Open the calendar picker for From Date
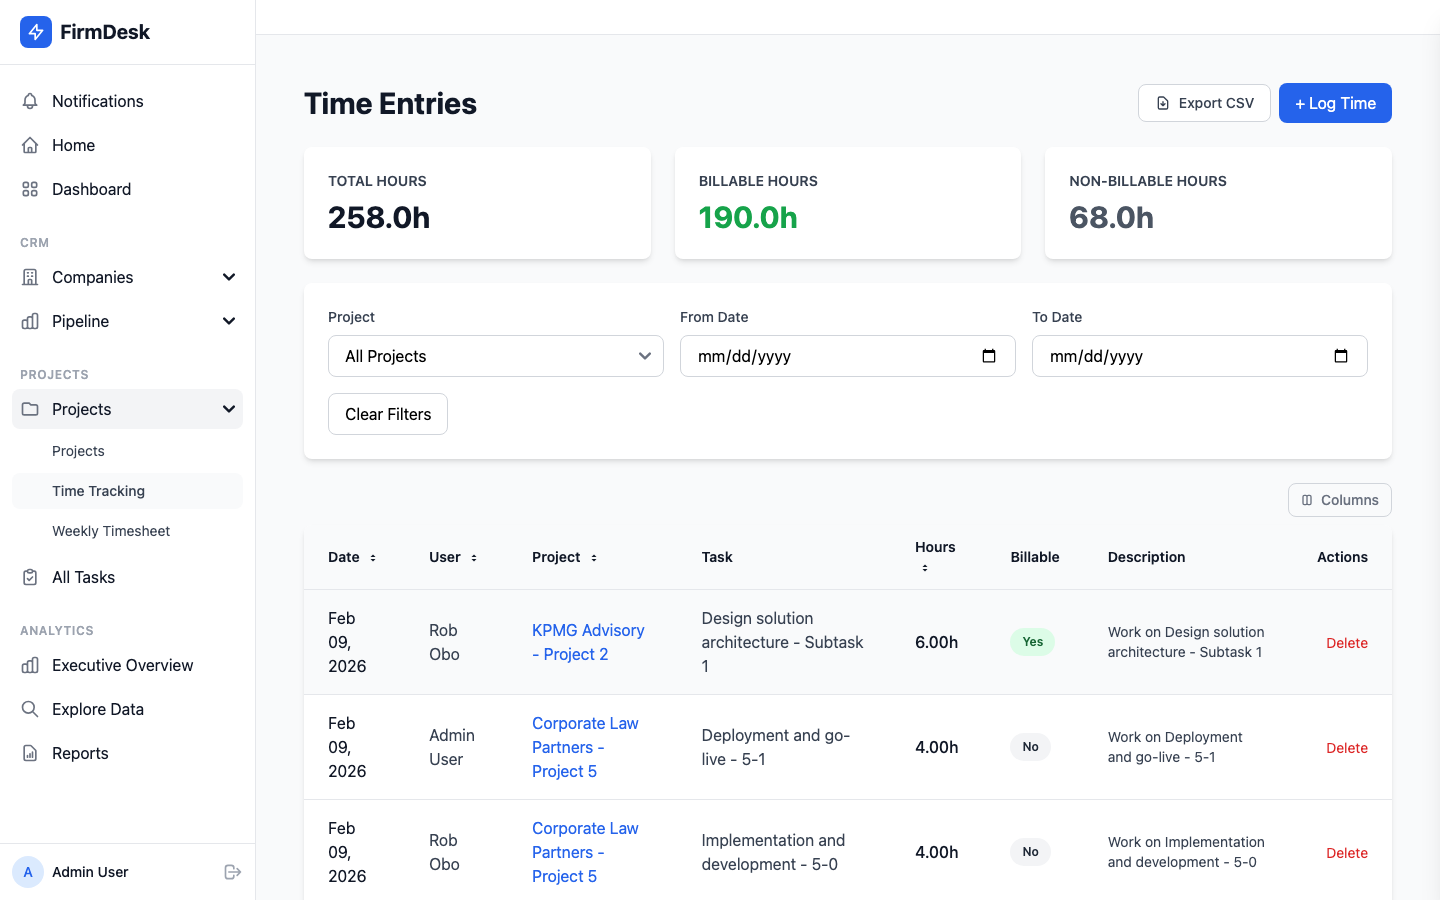 click(x=988, y=356)
